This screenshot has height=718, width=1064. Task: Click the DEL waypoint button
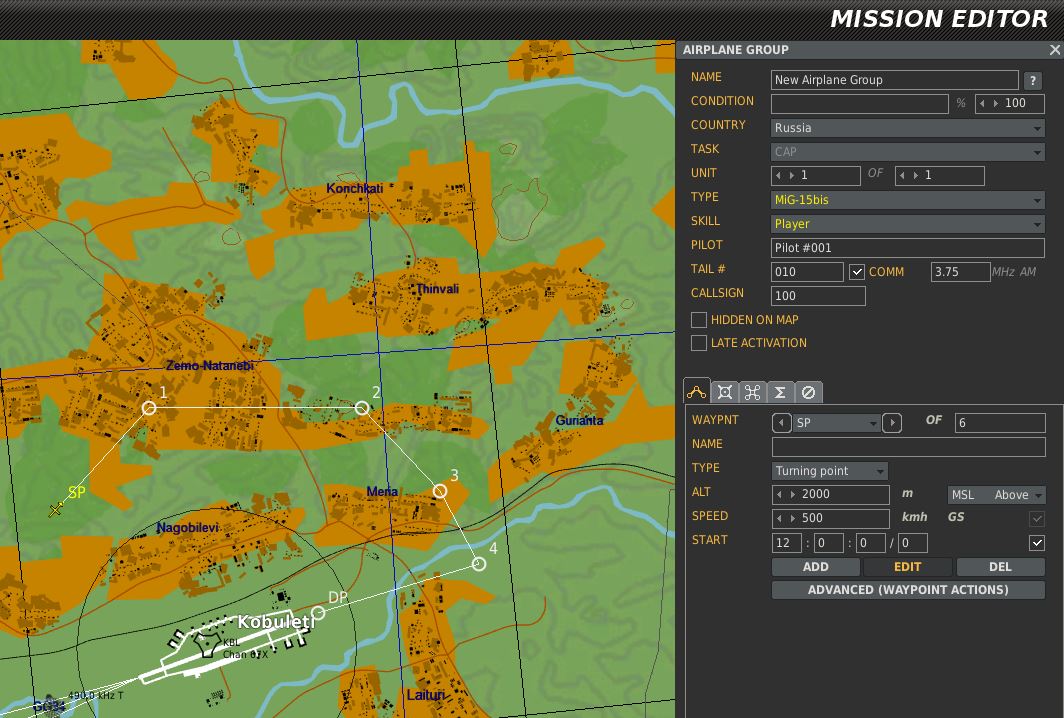1000,567
